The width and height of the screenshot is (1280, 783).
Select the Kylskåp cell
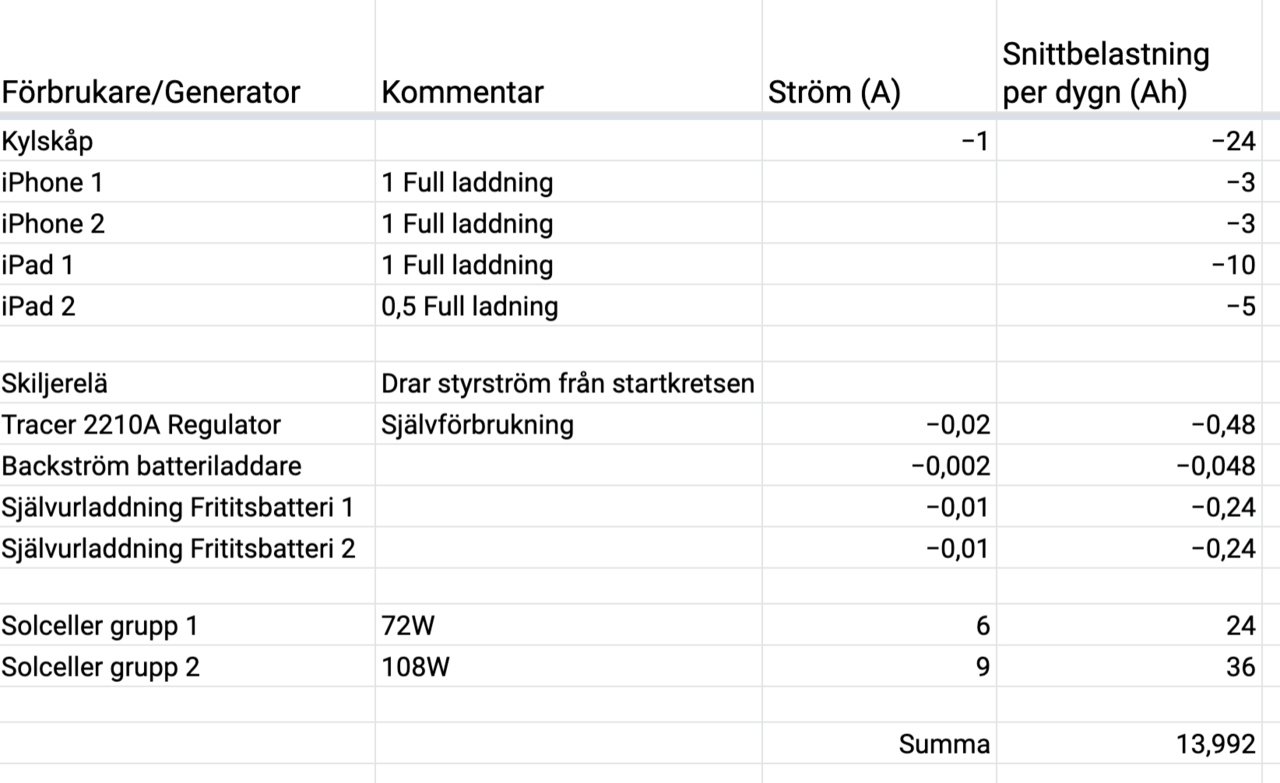point(187,141)
